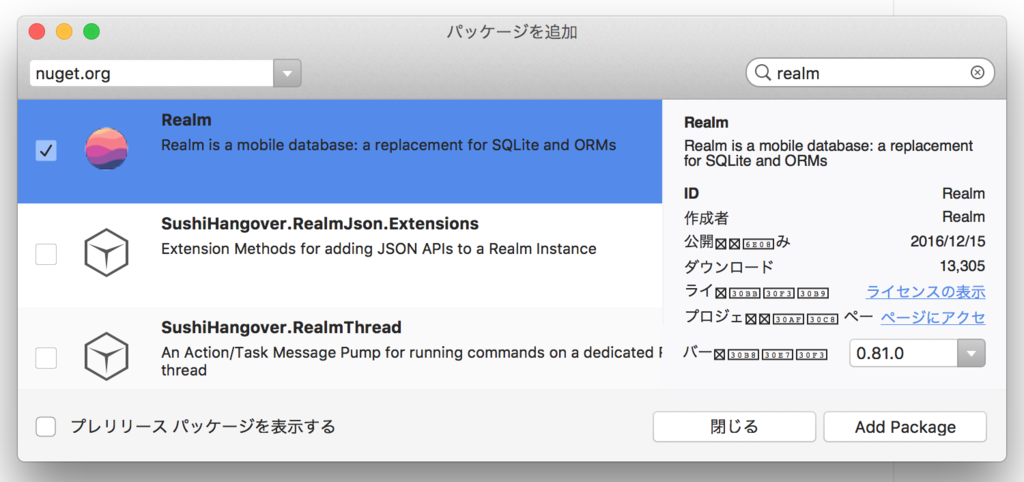Screen dimensions: 1024x482
Task: Click the Action/Task Message Pump description text
Action: click(411, 361)
